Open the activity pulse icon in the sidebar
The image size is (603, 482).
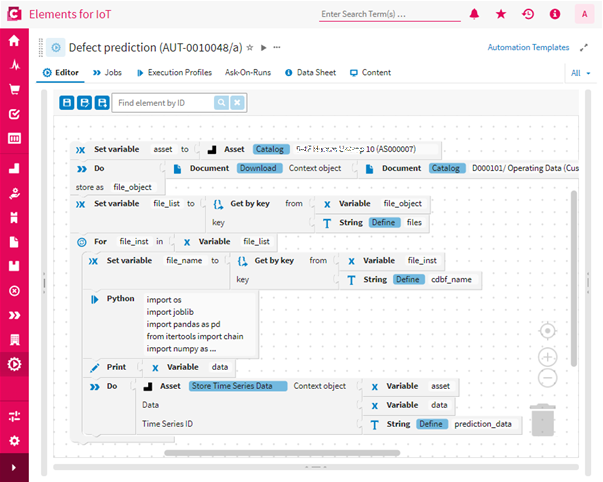14,65
